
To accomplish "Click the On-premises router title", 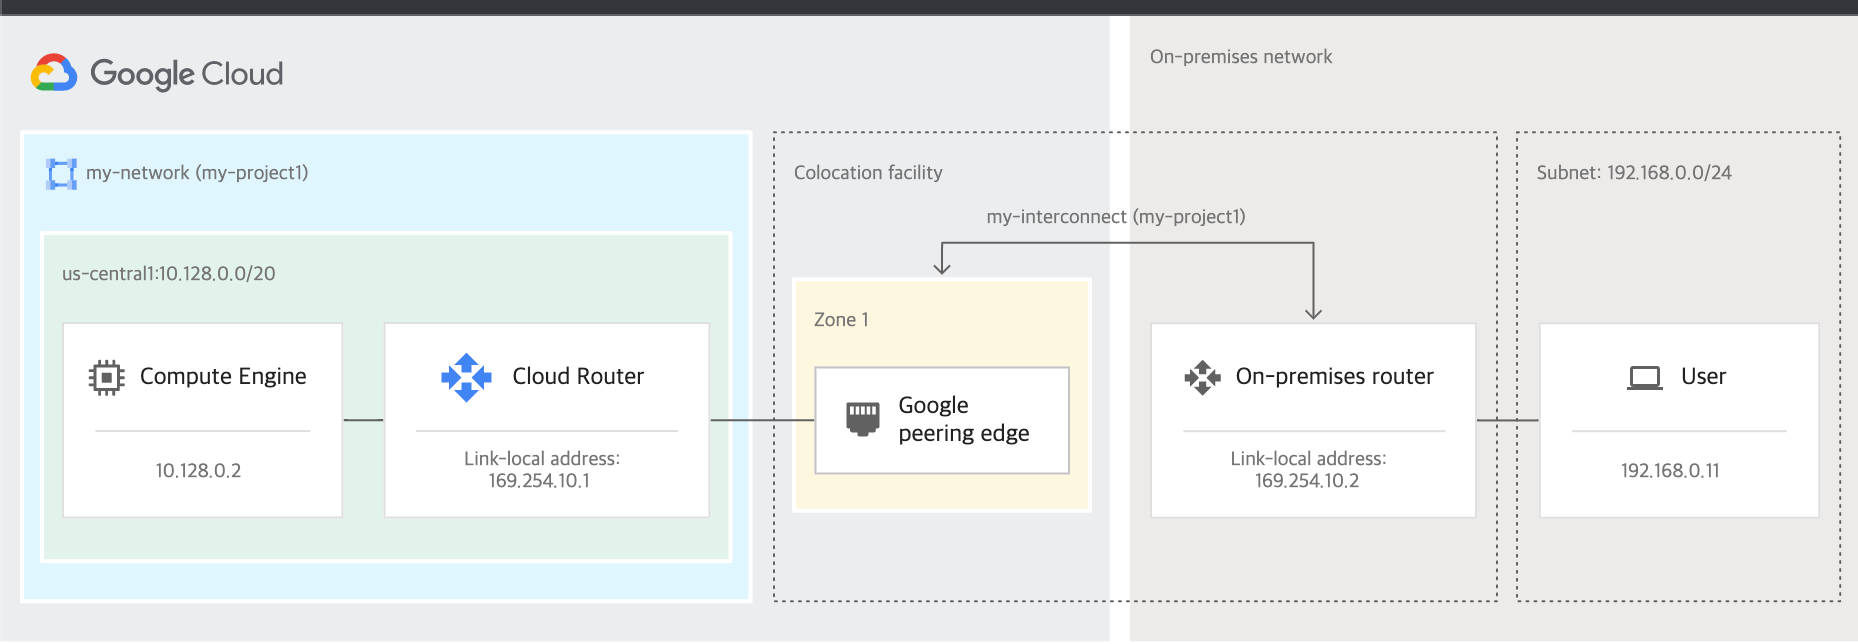I will [1335, 376].
